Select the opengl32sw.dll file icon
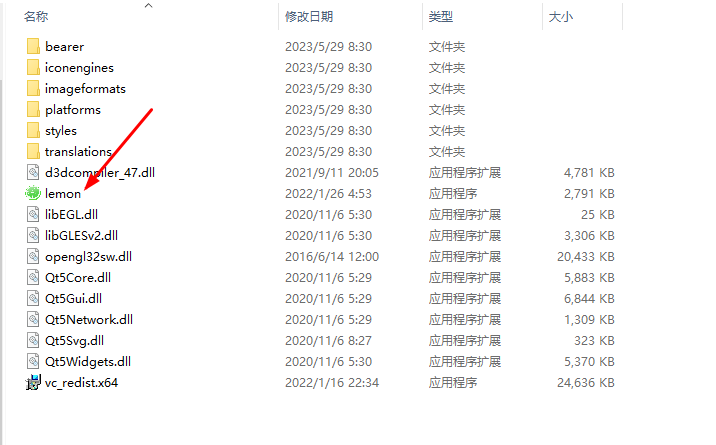The image size is (716, 445). (33, 257)
